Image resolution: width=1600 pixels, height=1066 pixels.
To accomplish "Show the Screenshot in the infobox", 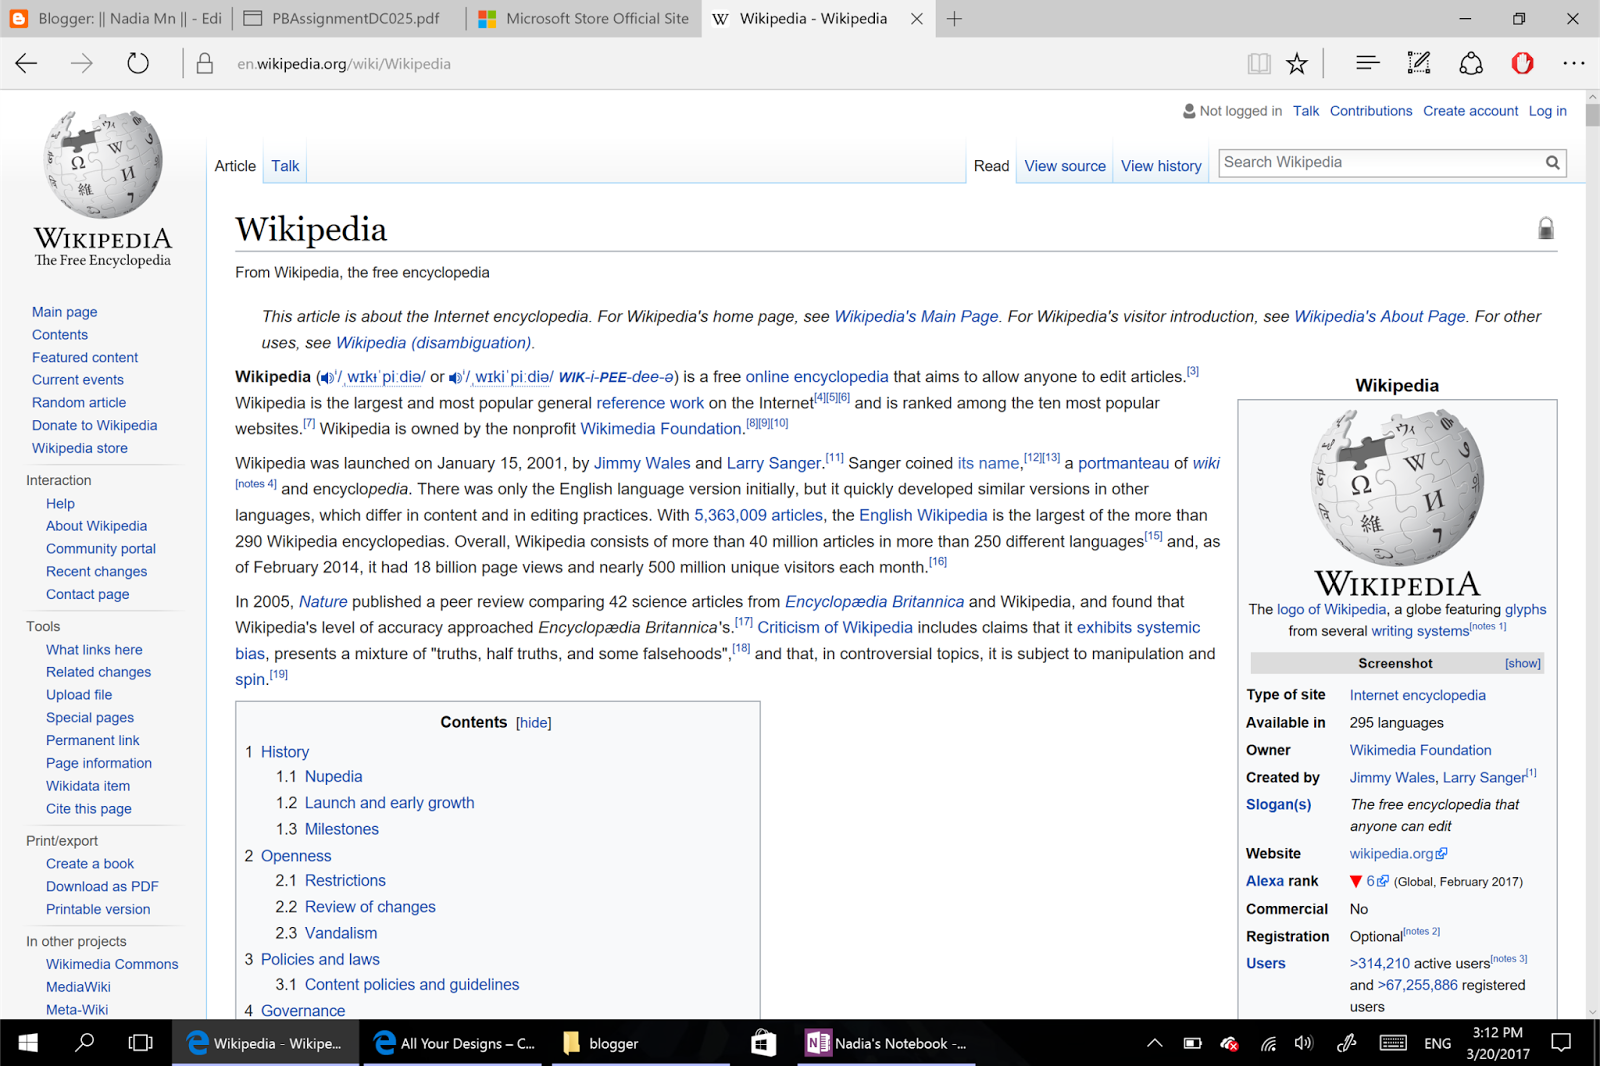I will pos(1522,663).
